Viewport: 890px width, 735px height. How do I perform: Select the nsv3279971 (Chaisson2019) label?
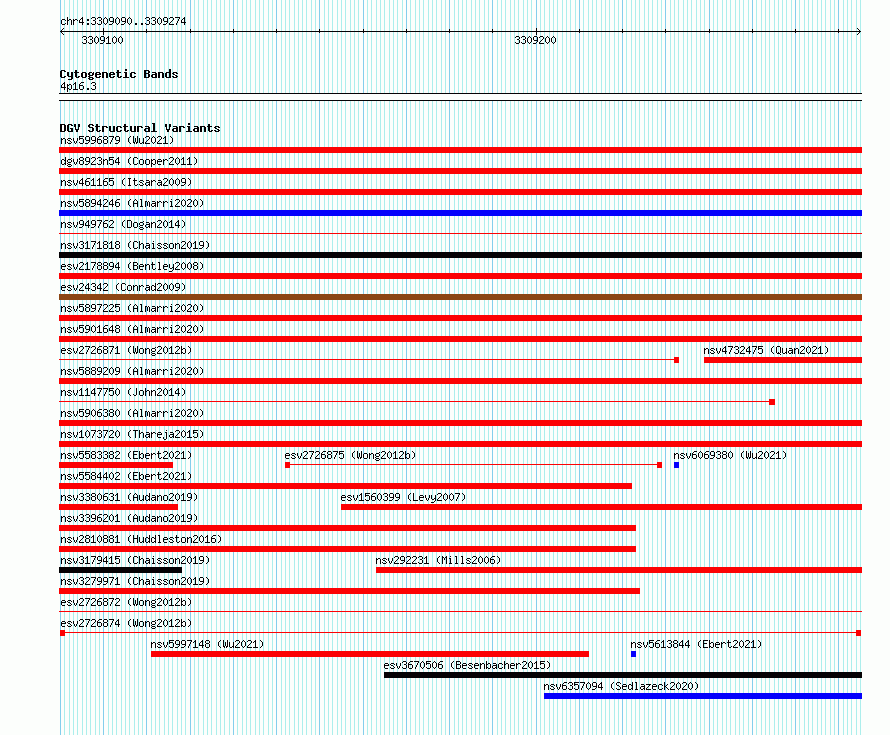point(135,581)
